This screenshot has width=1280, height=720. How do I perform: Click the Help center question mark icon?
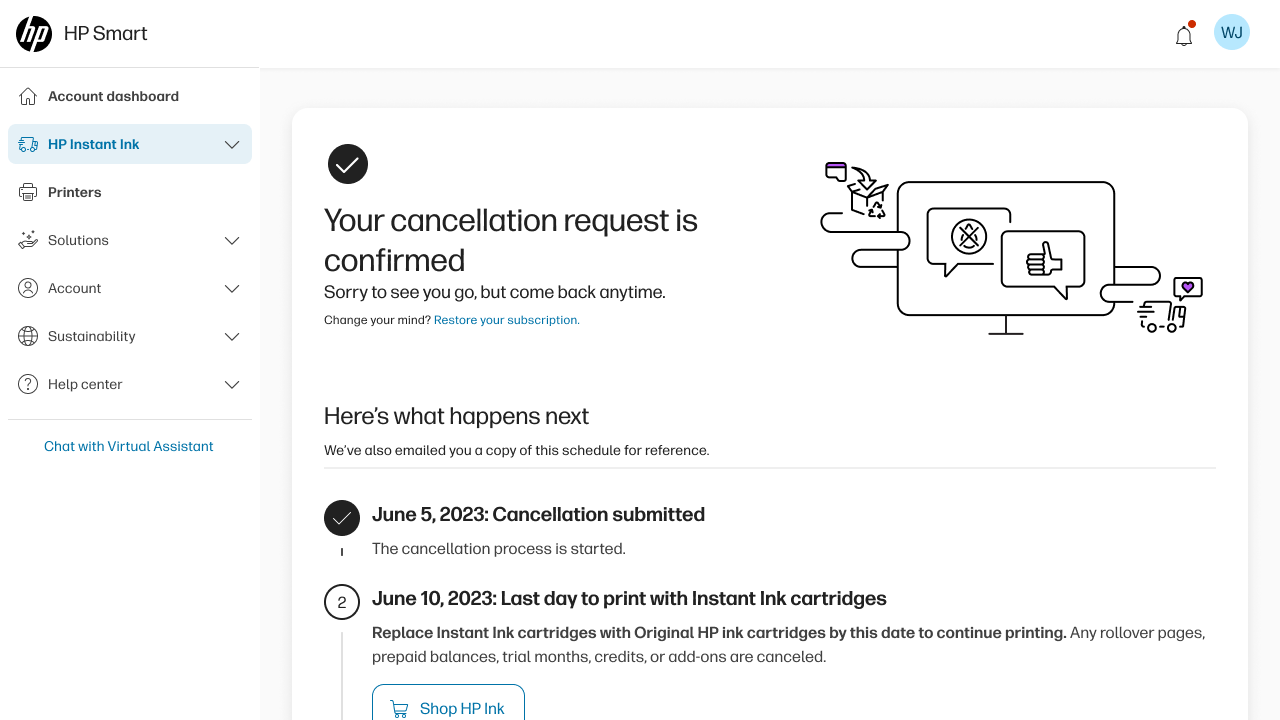[28, 384]
